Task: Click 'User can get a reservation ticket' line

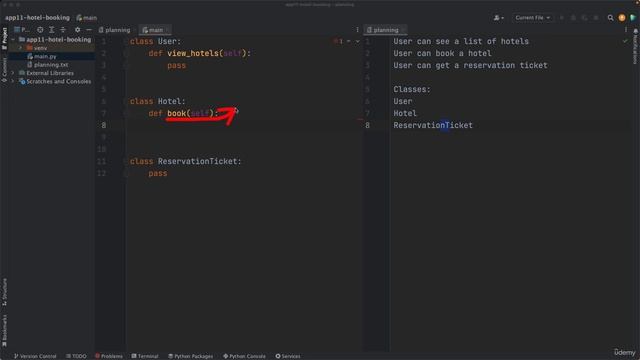Action: pos(471,65)
